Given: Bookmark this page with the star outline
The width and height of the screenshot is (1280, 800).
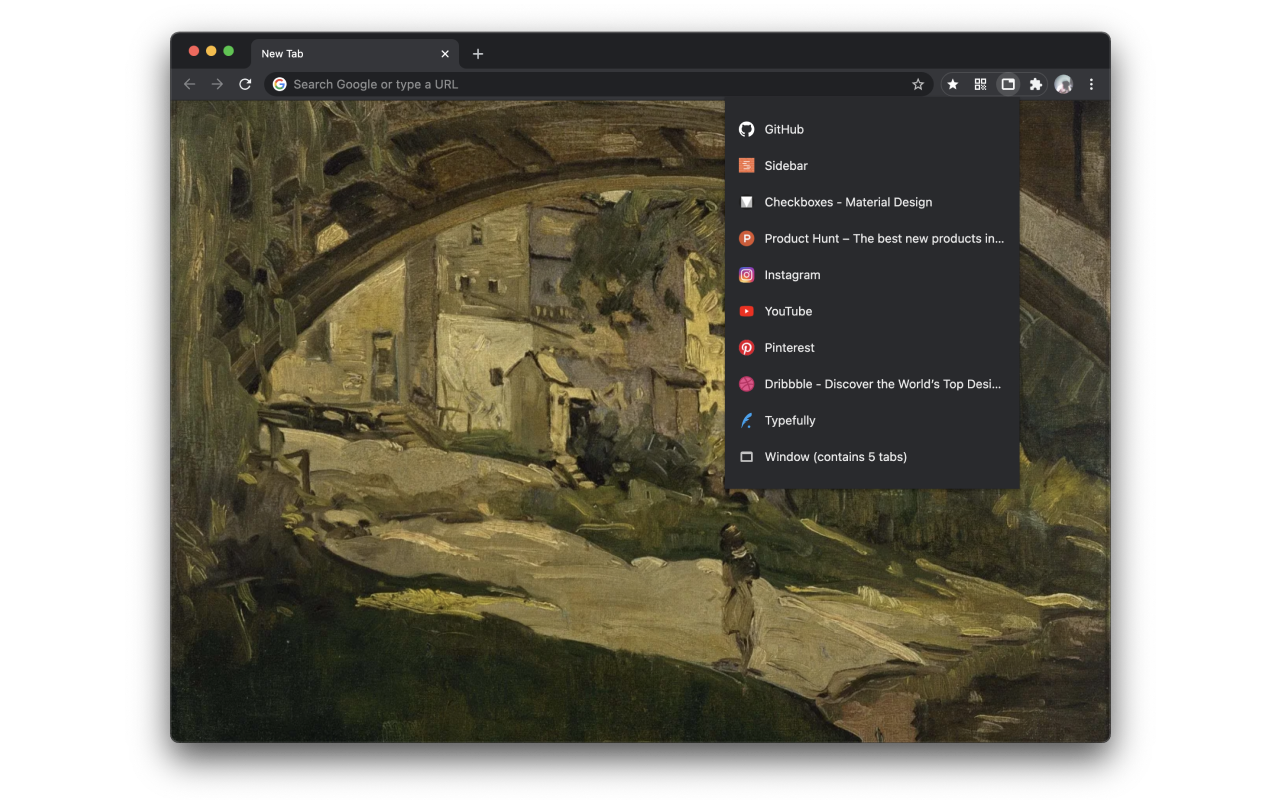Looking at the screenshot, I should pos(918,85).
